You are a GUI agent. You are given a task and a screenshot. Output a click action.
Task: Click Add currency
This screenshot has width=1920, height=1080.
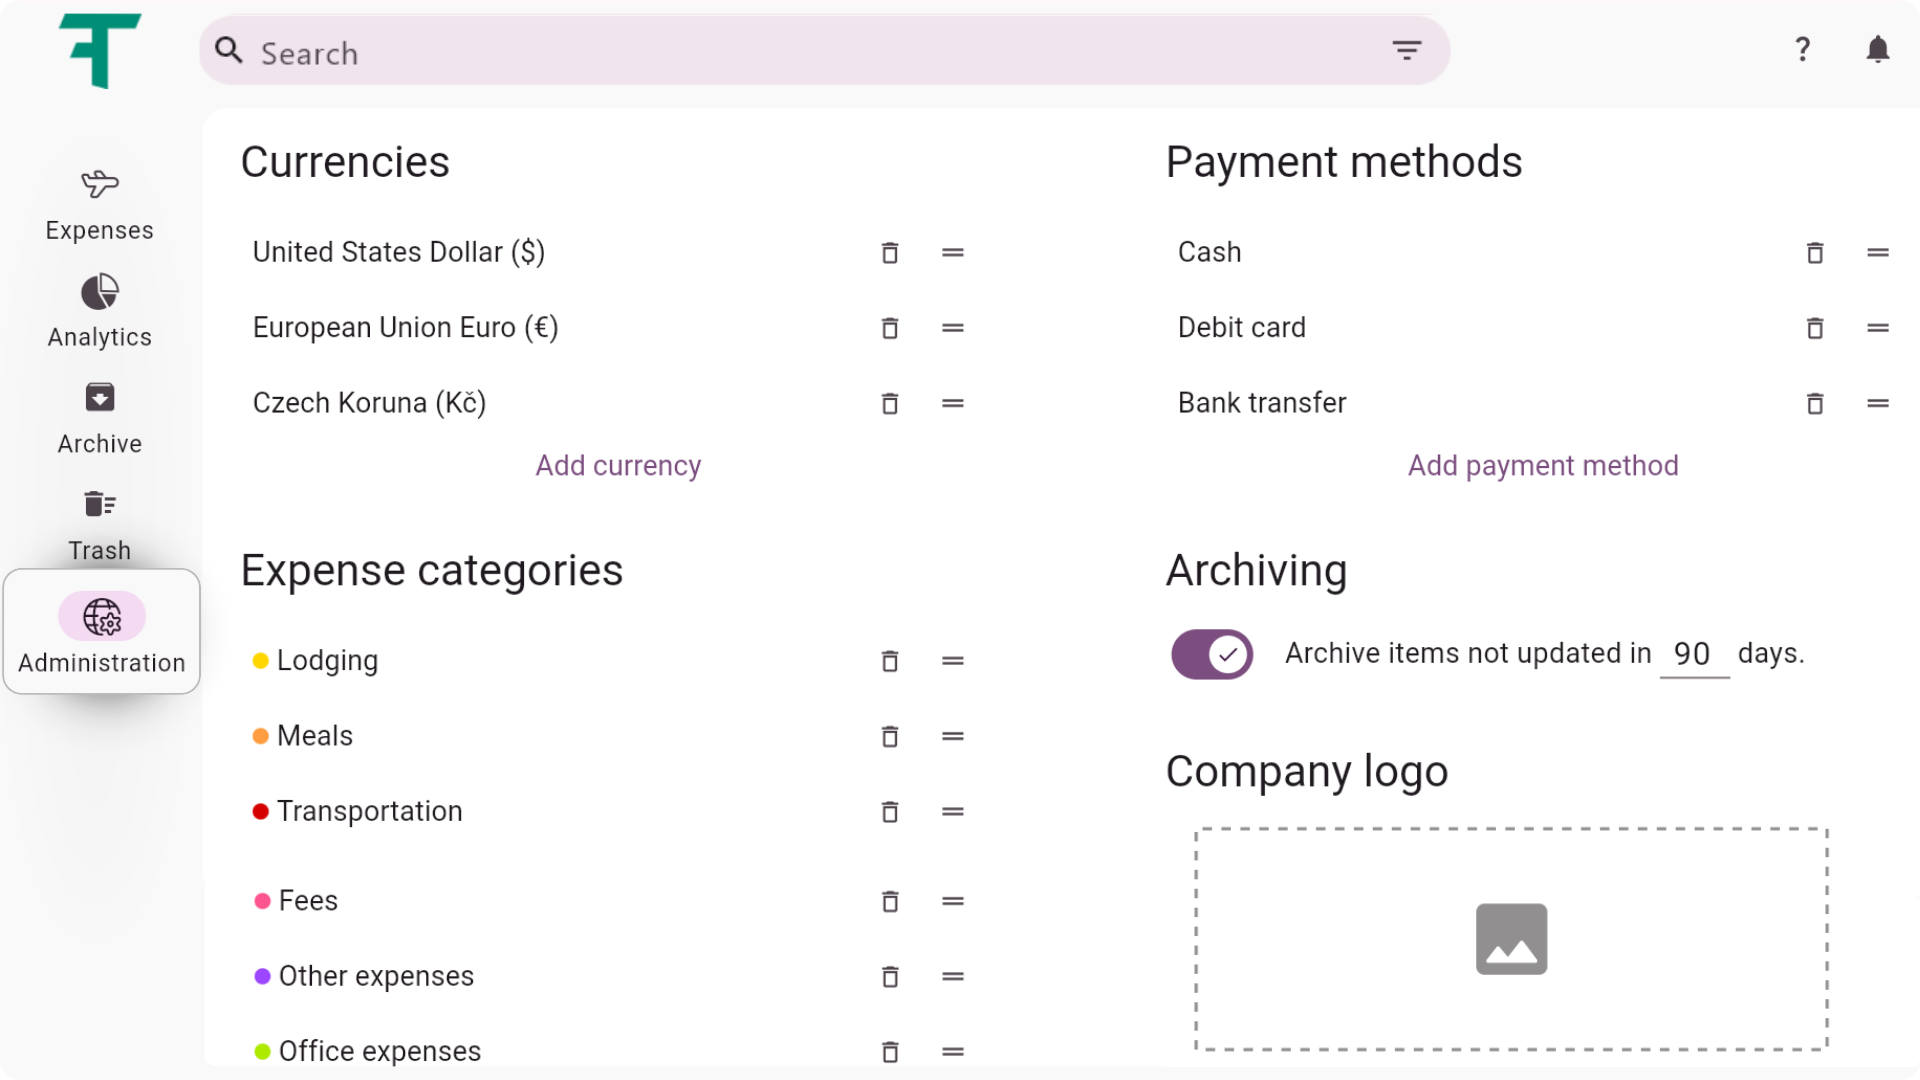[617, 465]
